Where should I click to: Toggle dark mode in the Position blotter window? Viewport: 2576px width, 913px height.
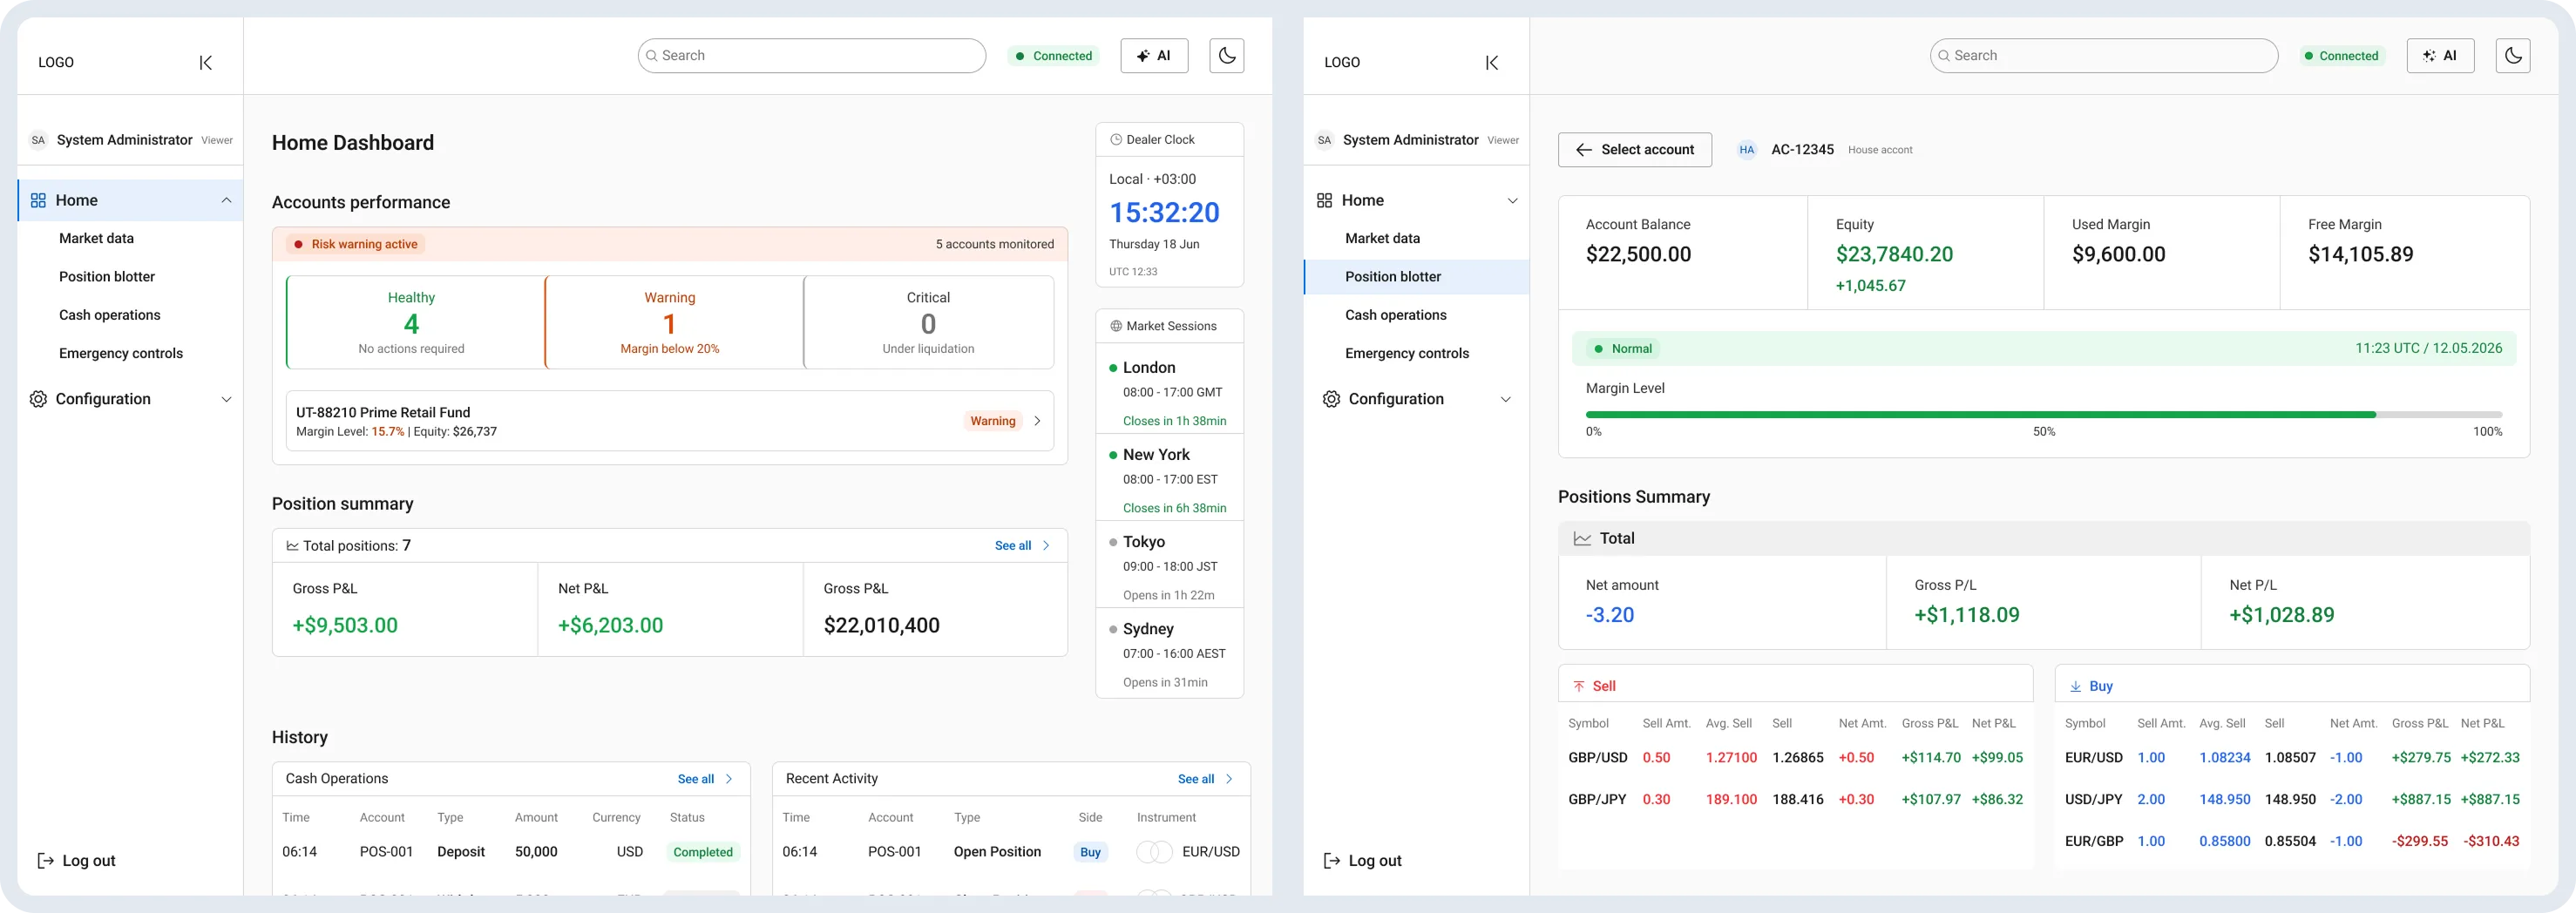coord(2513,56)
